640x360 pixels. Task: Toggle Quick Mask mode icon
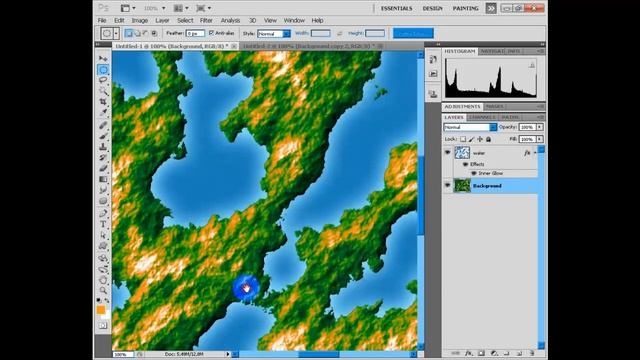[103, 326]
